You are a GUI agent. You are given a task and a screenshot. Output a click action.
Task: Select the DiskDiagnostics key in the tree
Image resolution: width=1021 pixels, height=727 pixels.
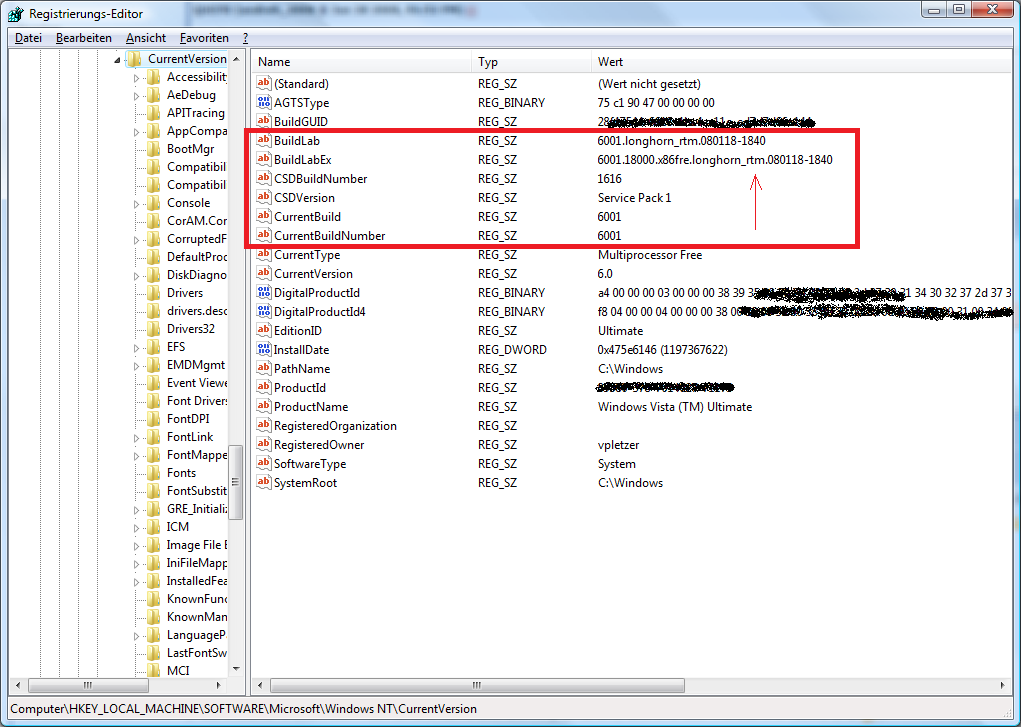(197, 275)
